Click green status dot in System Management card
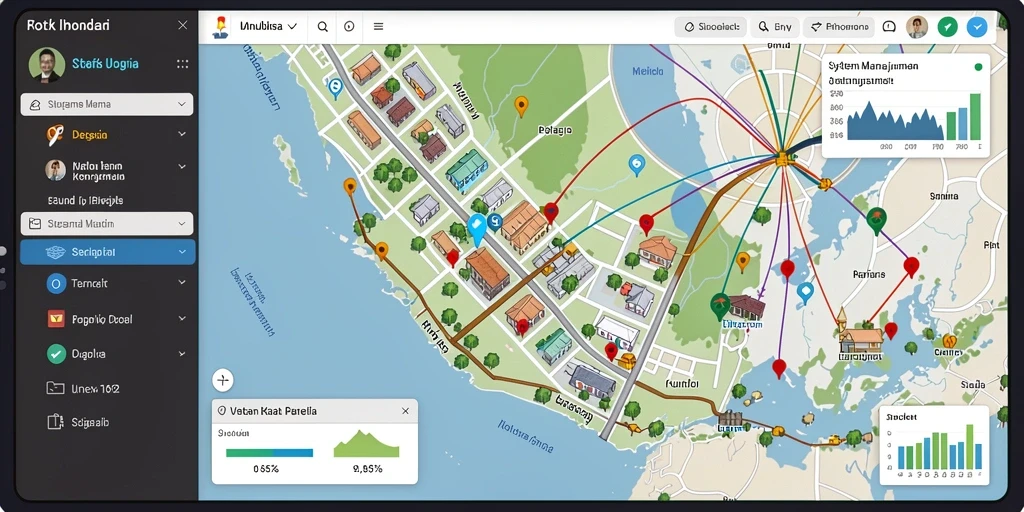This screenshot has width=1024, height=512. pos(978,67)
